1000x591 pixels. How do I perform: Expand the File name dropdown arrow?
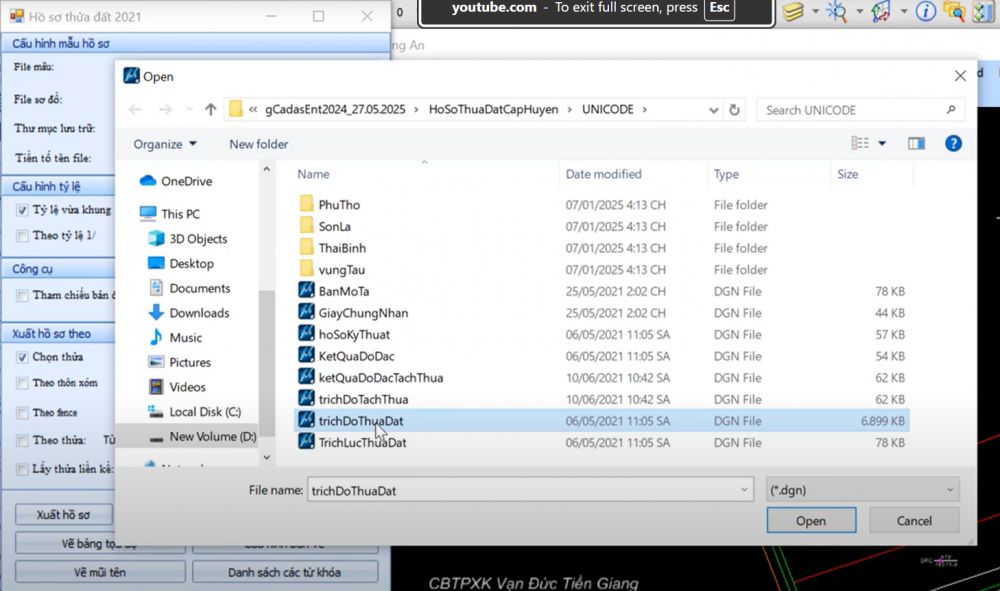(744, 490)
